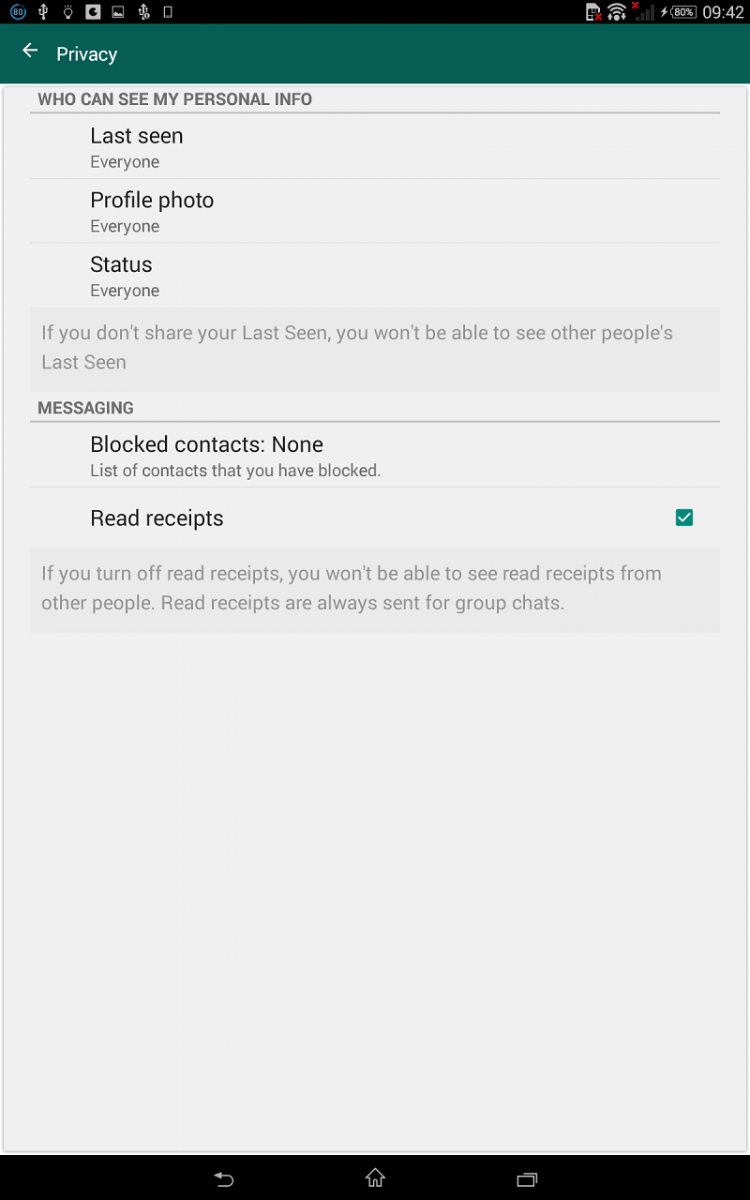Image resolution: width=750 pixels, height=1200 pixels.
Task: Tap the Wi-Fi status icon
Action: (617, 12)
